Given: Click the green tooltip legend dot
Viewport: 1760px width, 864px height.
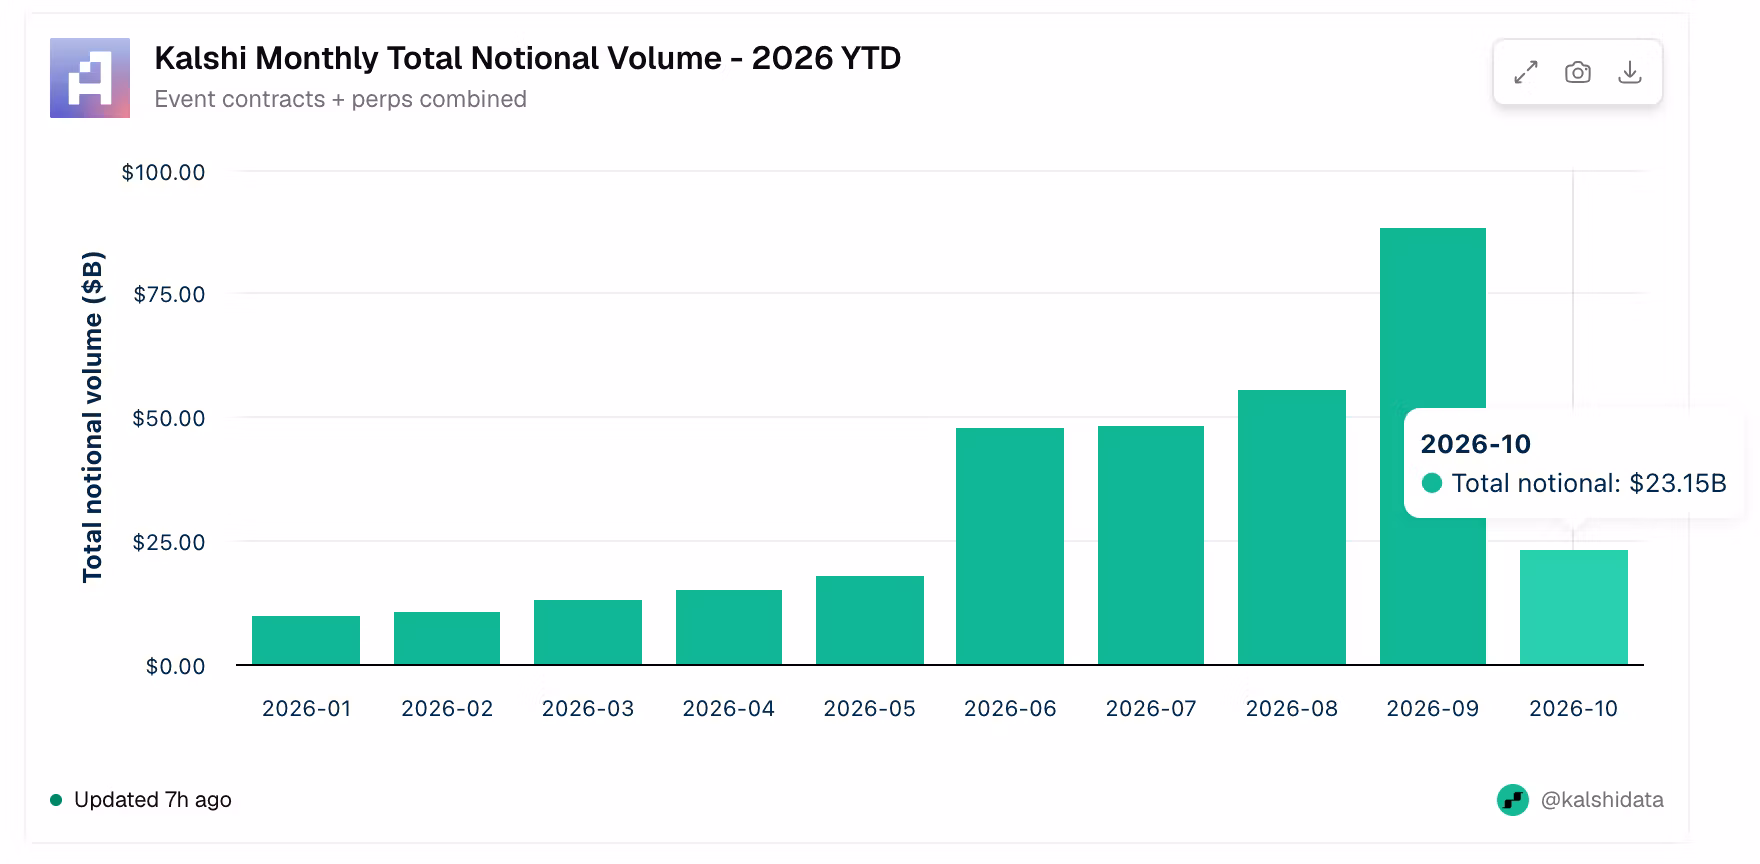Looking at the screenshot, I should click(1431, 483).
